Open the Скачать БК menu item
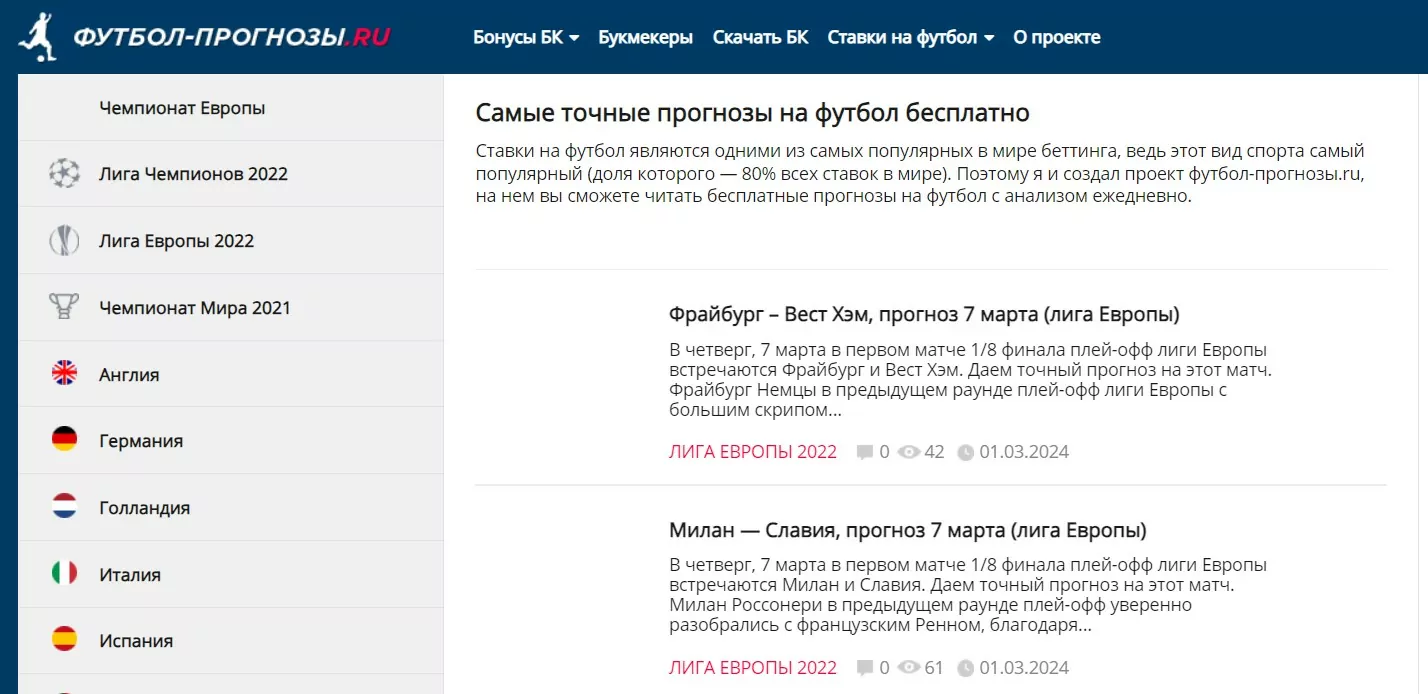 (x=760, y=38)
